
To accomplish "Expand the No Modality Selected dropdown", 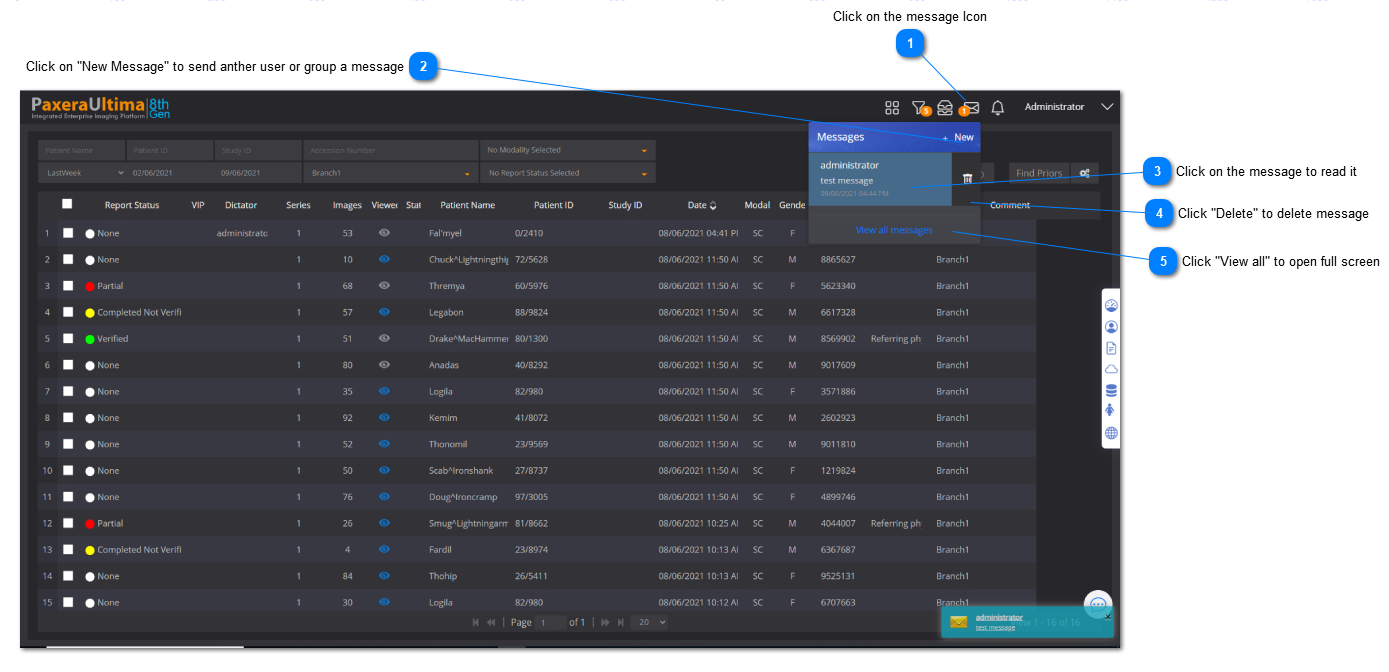I will pyautogui.click(x=567, y=150).
